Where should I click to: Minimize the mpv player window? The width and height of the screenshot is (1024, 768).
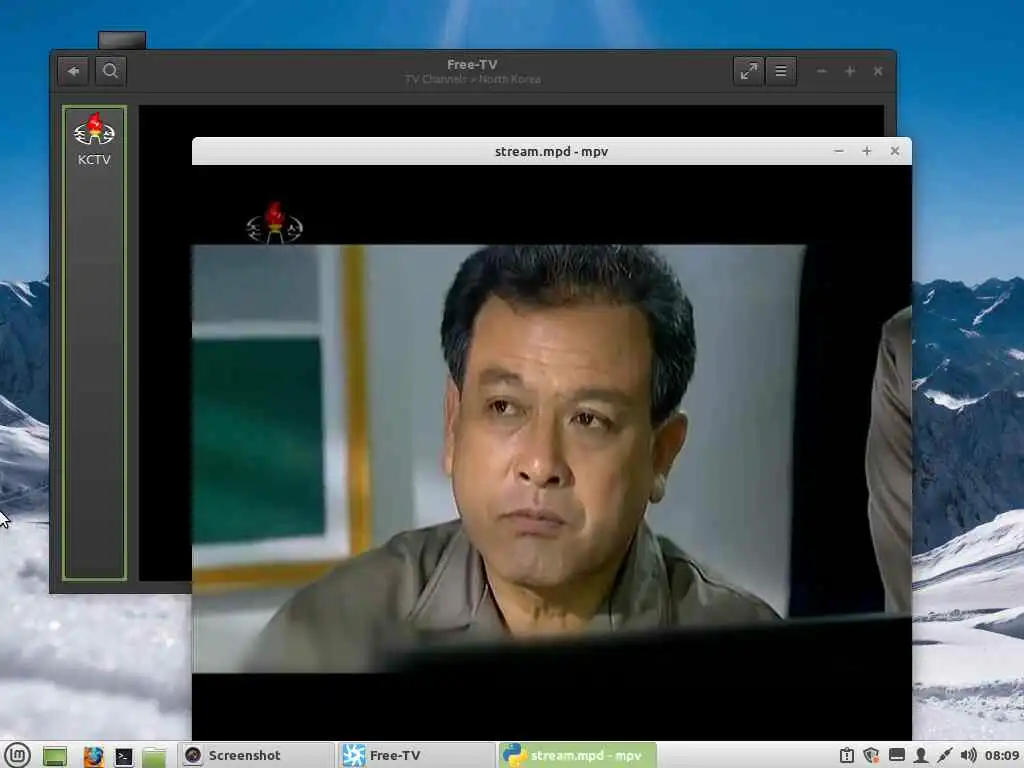tap(839, 152)
